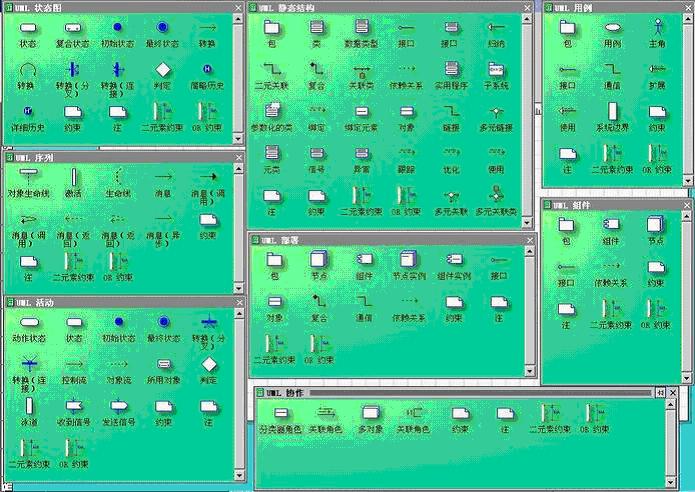Image resolution: width=695 pixels, height=492 pixels.
Task: Click scroll-down arrow in UML 部署 window
Action: click(530, 371)
